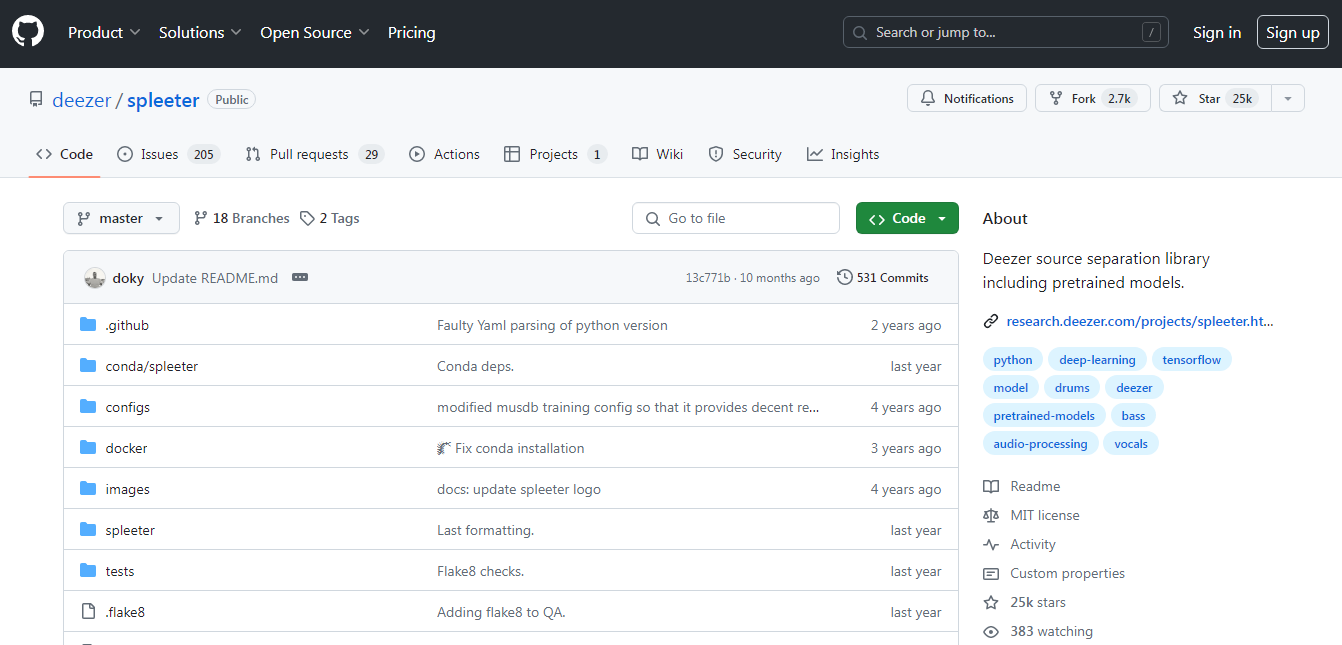Click the configs folder icon
The width and height of the screenshot is (1342, 645).
(88, 407)
